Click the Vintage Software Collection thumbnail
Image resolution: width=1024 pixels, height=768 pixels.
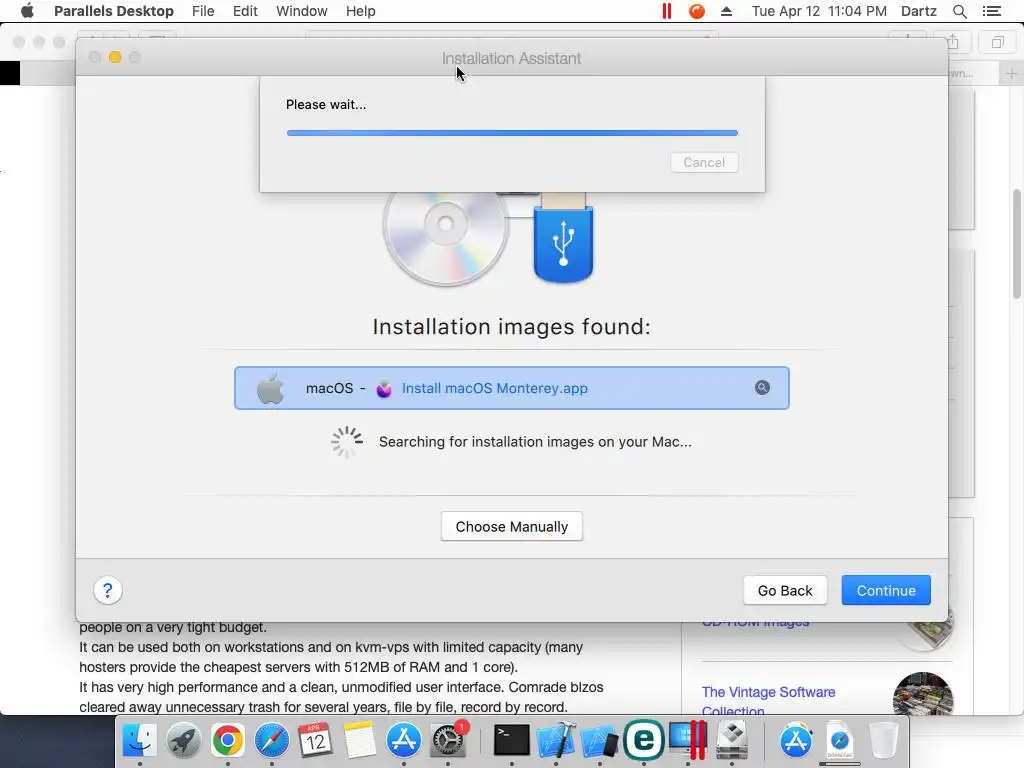923,694
